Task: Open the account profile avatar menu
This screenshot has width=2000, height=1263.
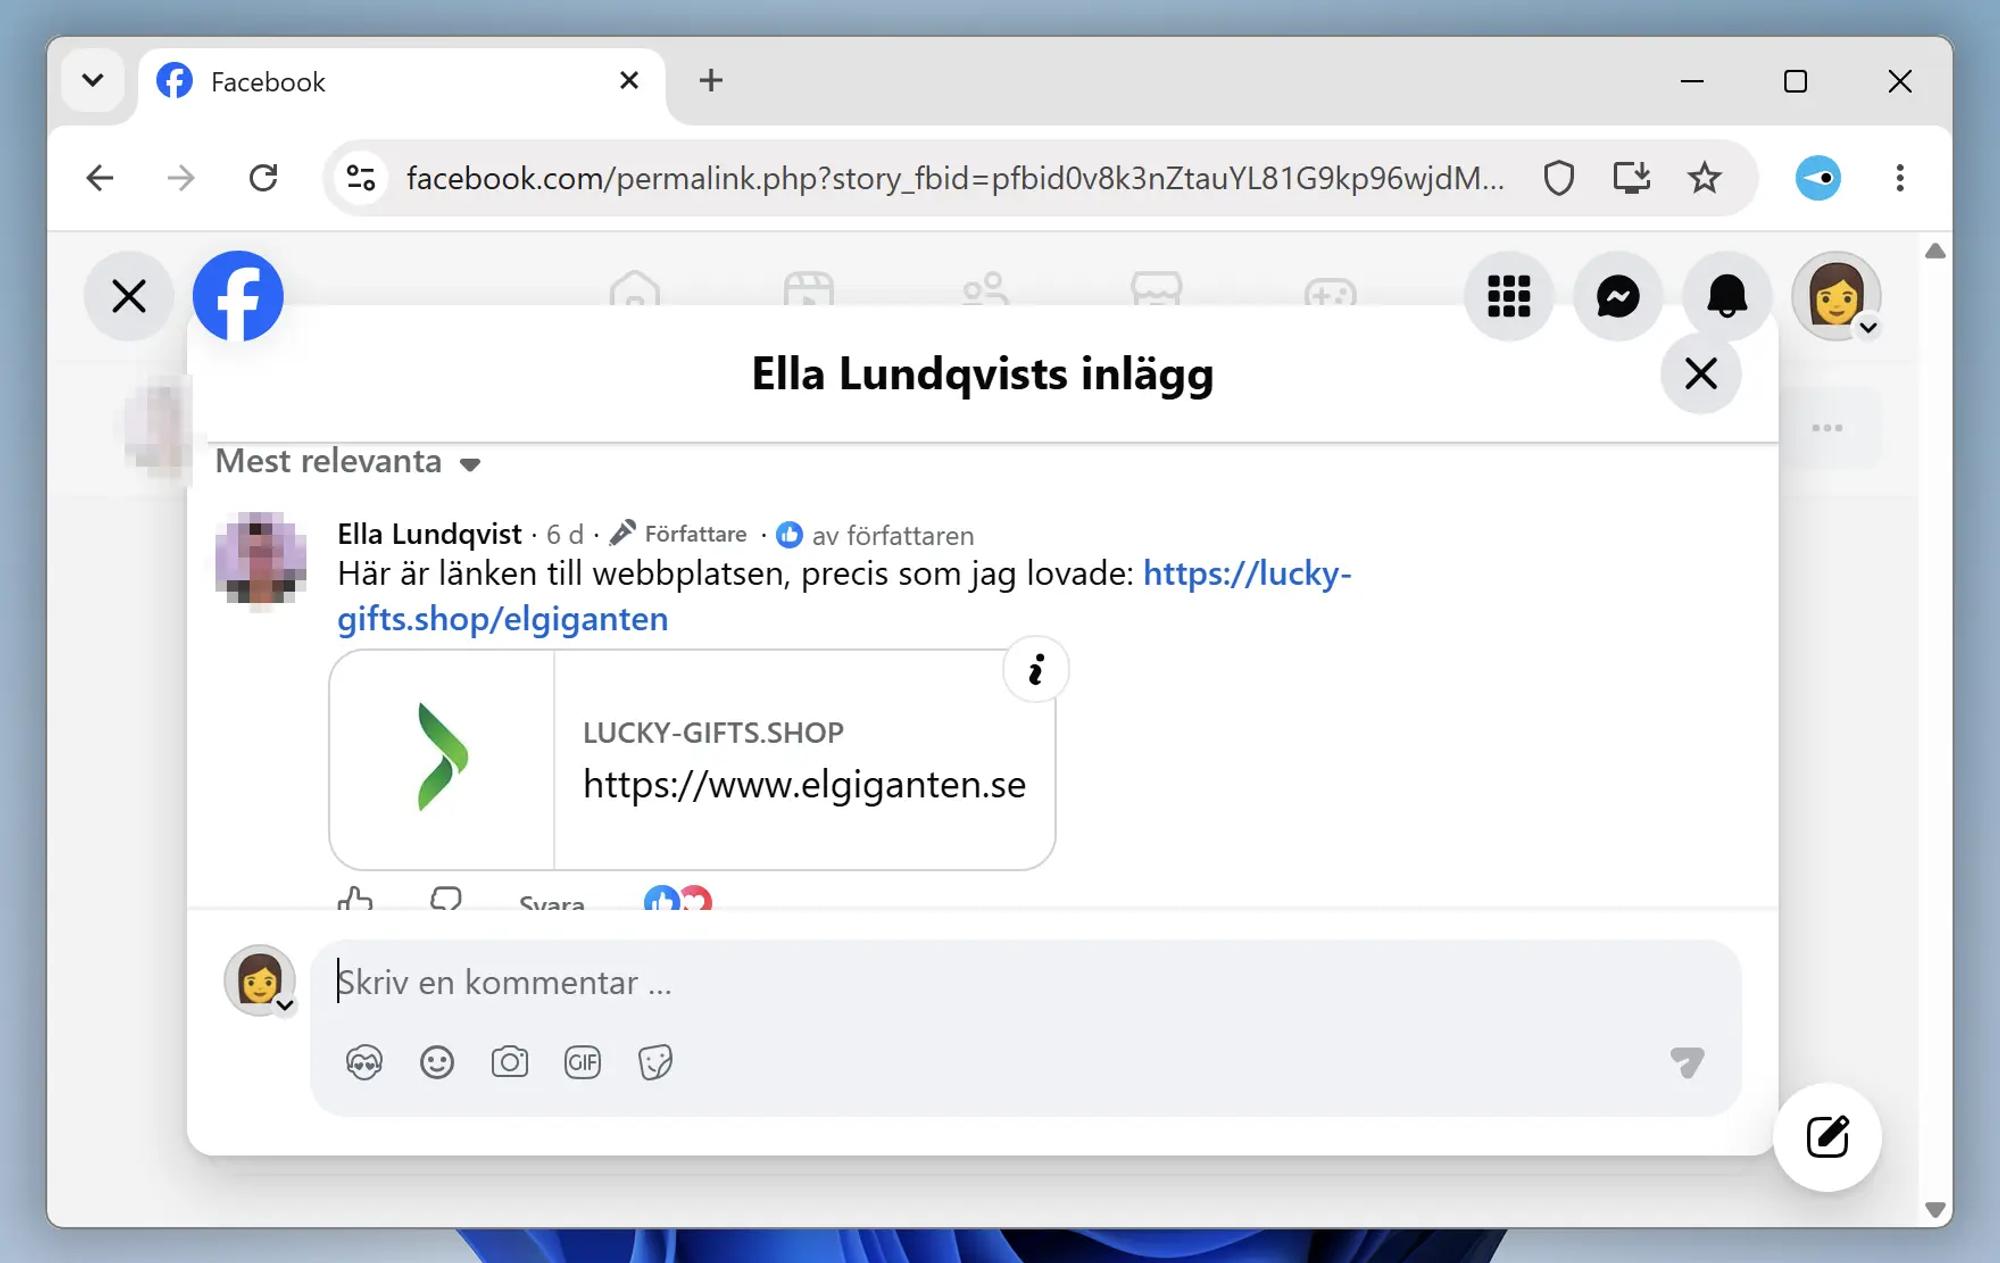Action: (1836, 296)
